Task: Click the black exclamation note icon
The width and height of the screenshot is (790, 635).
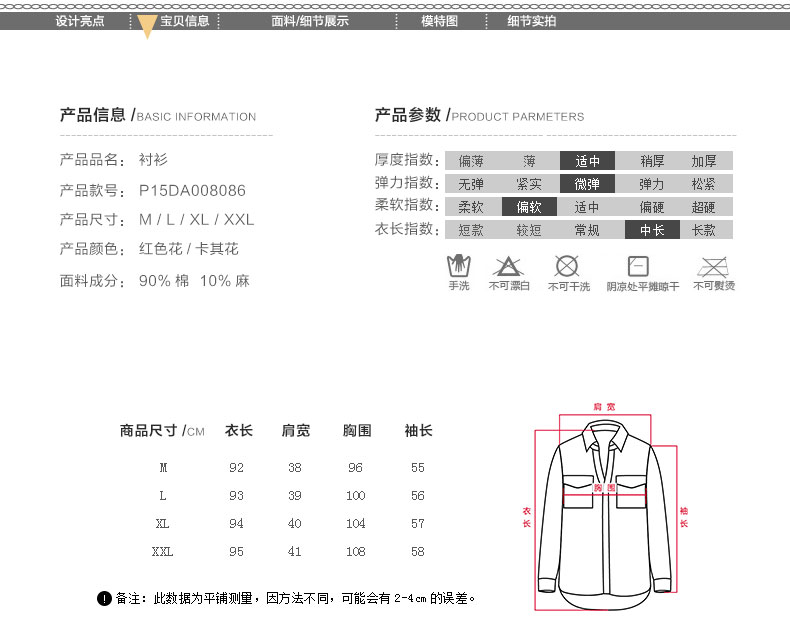Action: (104, 599)
